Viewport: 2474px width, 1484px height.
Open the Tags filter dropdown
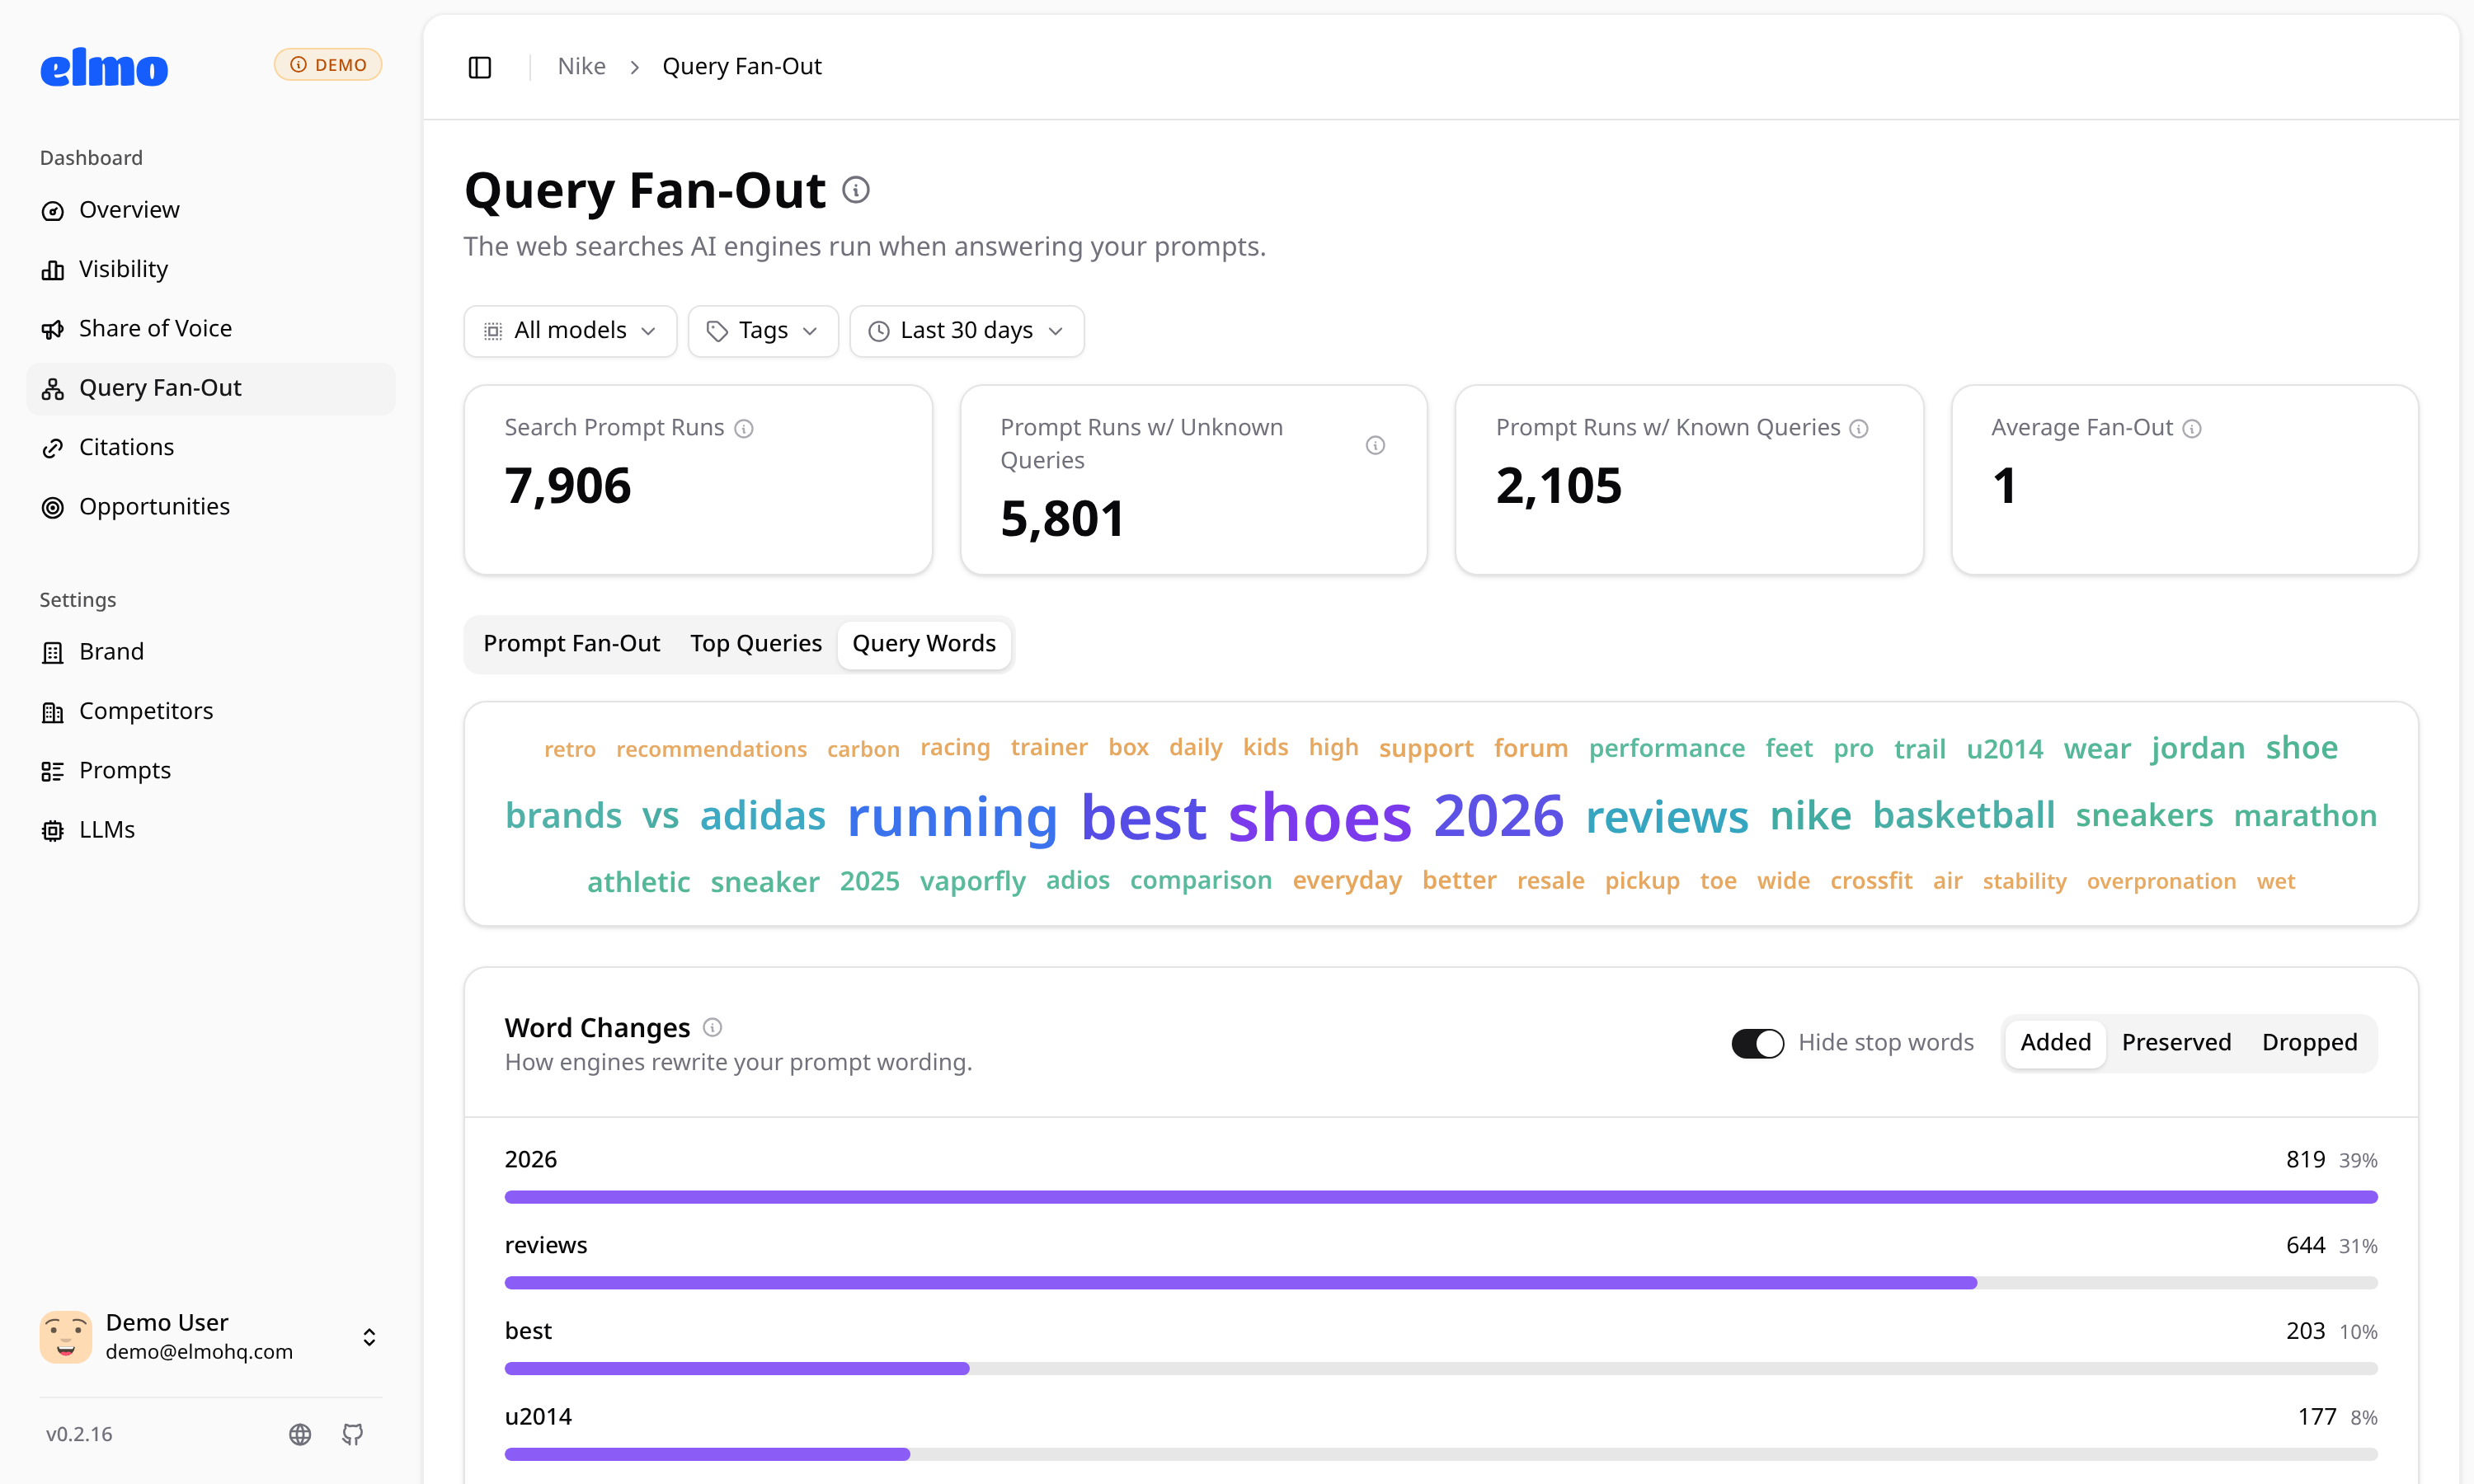pos(763,331)
